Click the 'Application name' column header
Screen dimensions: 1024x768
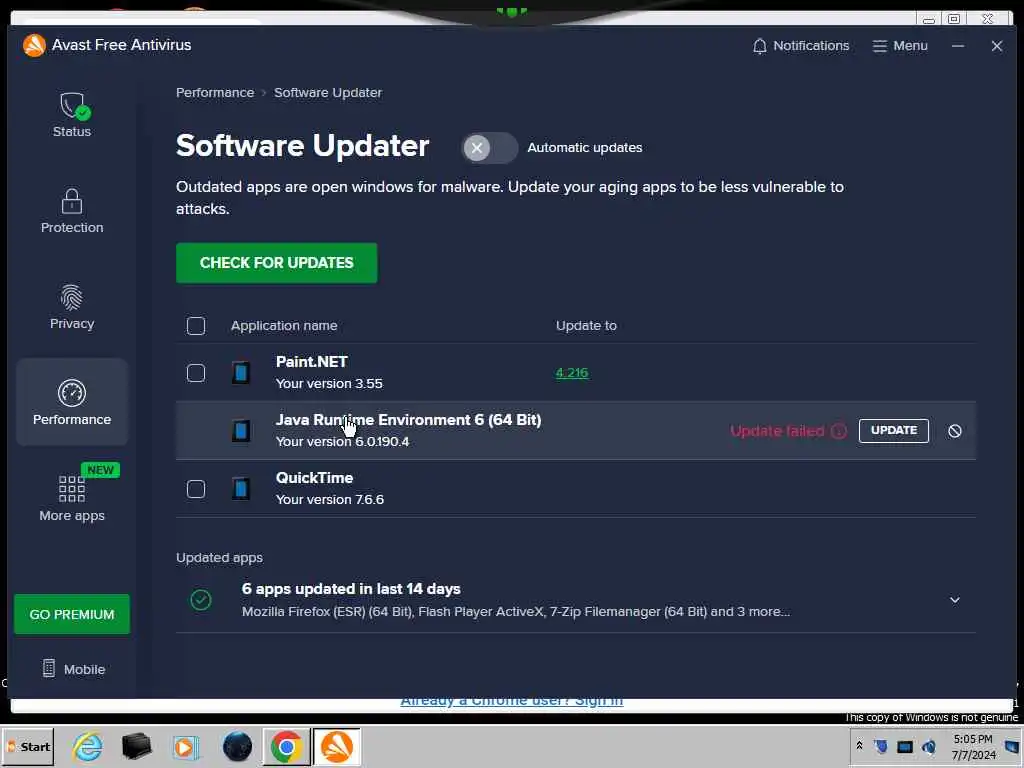(x=284, y=325)
